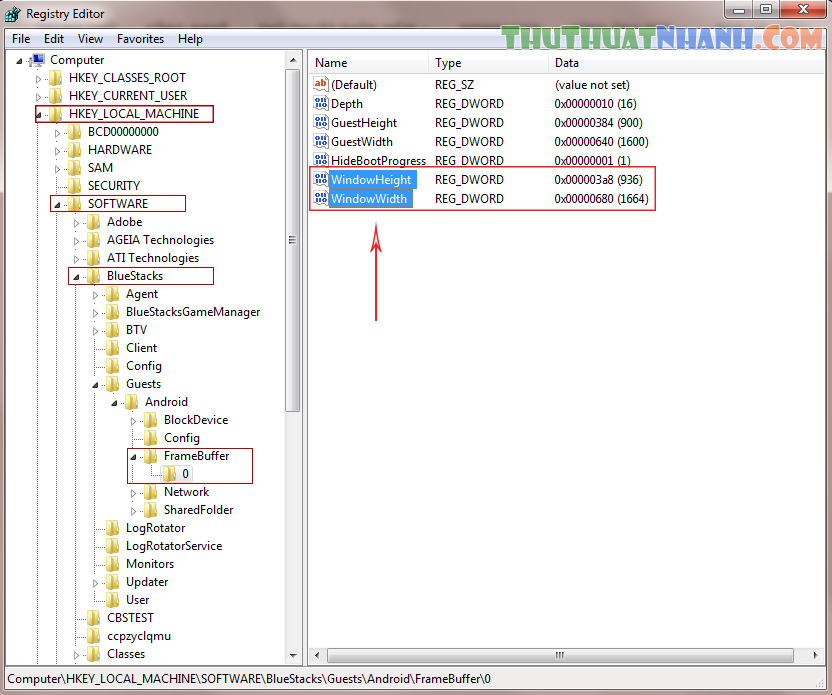Select the HideBootProgress value name

pos(378,160)
